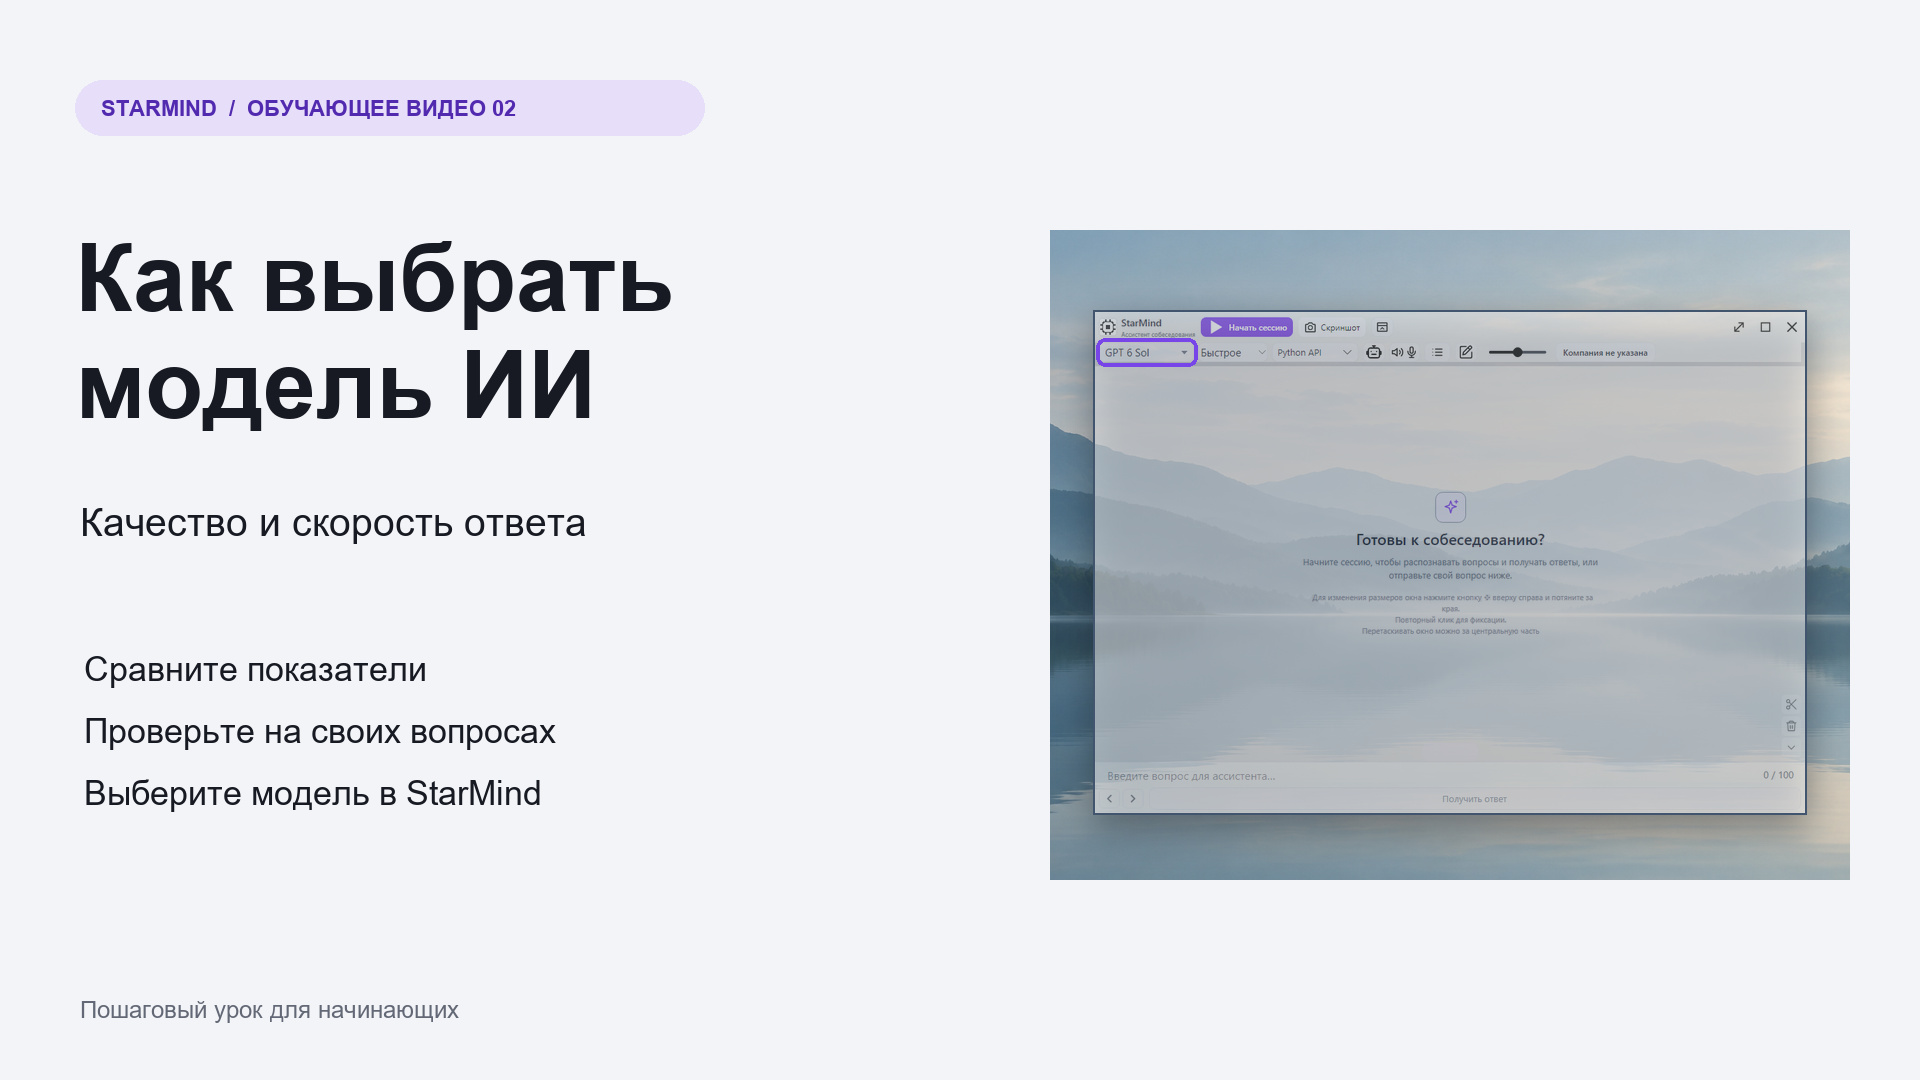Toggle the speaker audio icon
Viewport: 1920px width, 1080px height.
pos(1397,352)
